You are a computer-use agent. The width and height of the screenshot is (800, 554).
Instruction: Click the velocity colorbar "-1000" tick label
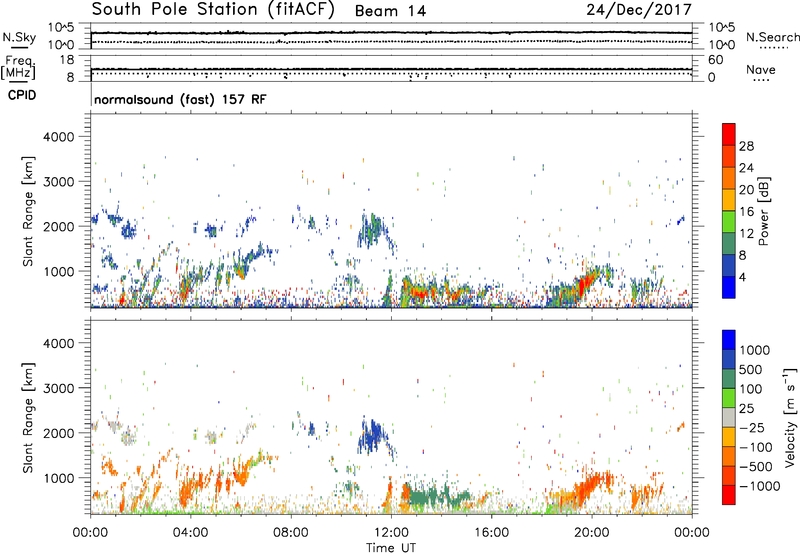760,486
